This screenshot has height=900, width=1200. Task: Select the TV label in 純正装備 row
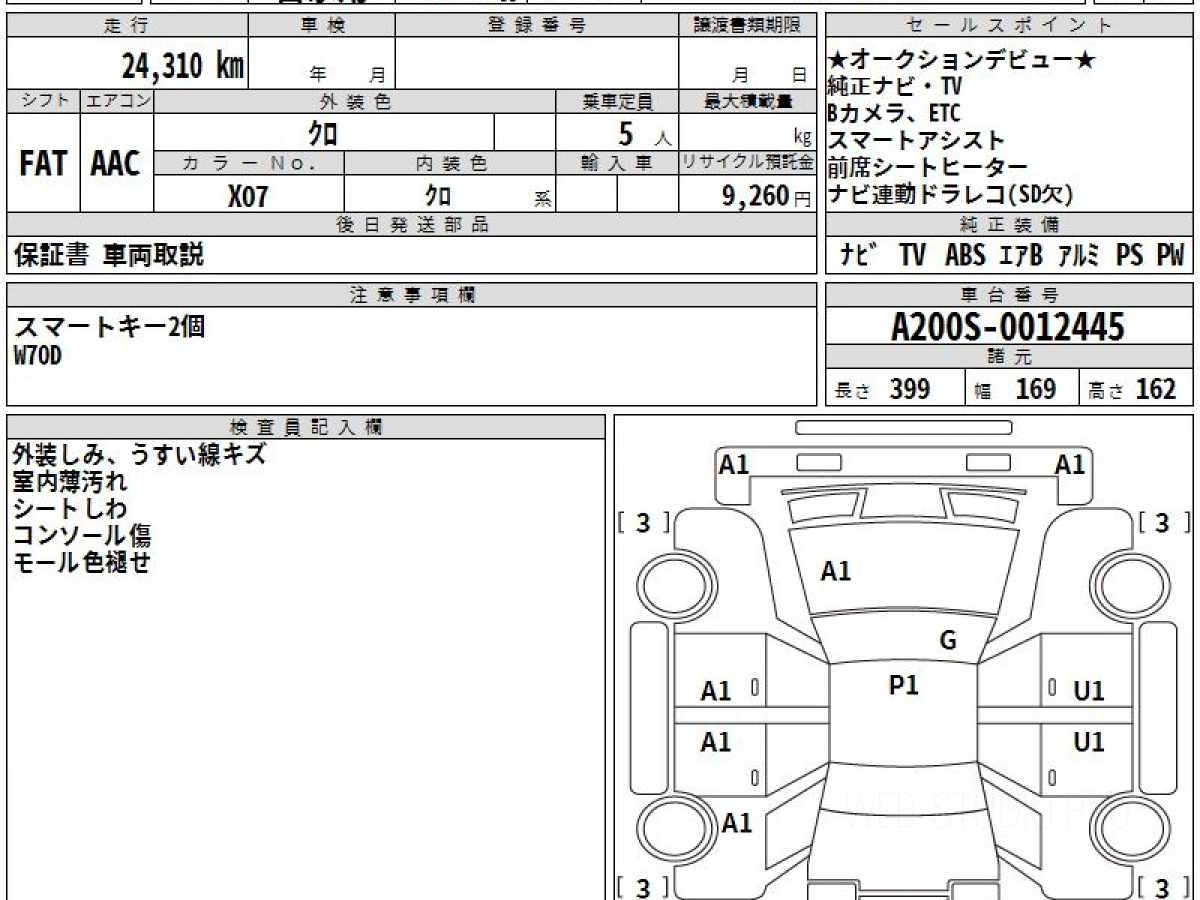tap(912, 255)
